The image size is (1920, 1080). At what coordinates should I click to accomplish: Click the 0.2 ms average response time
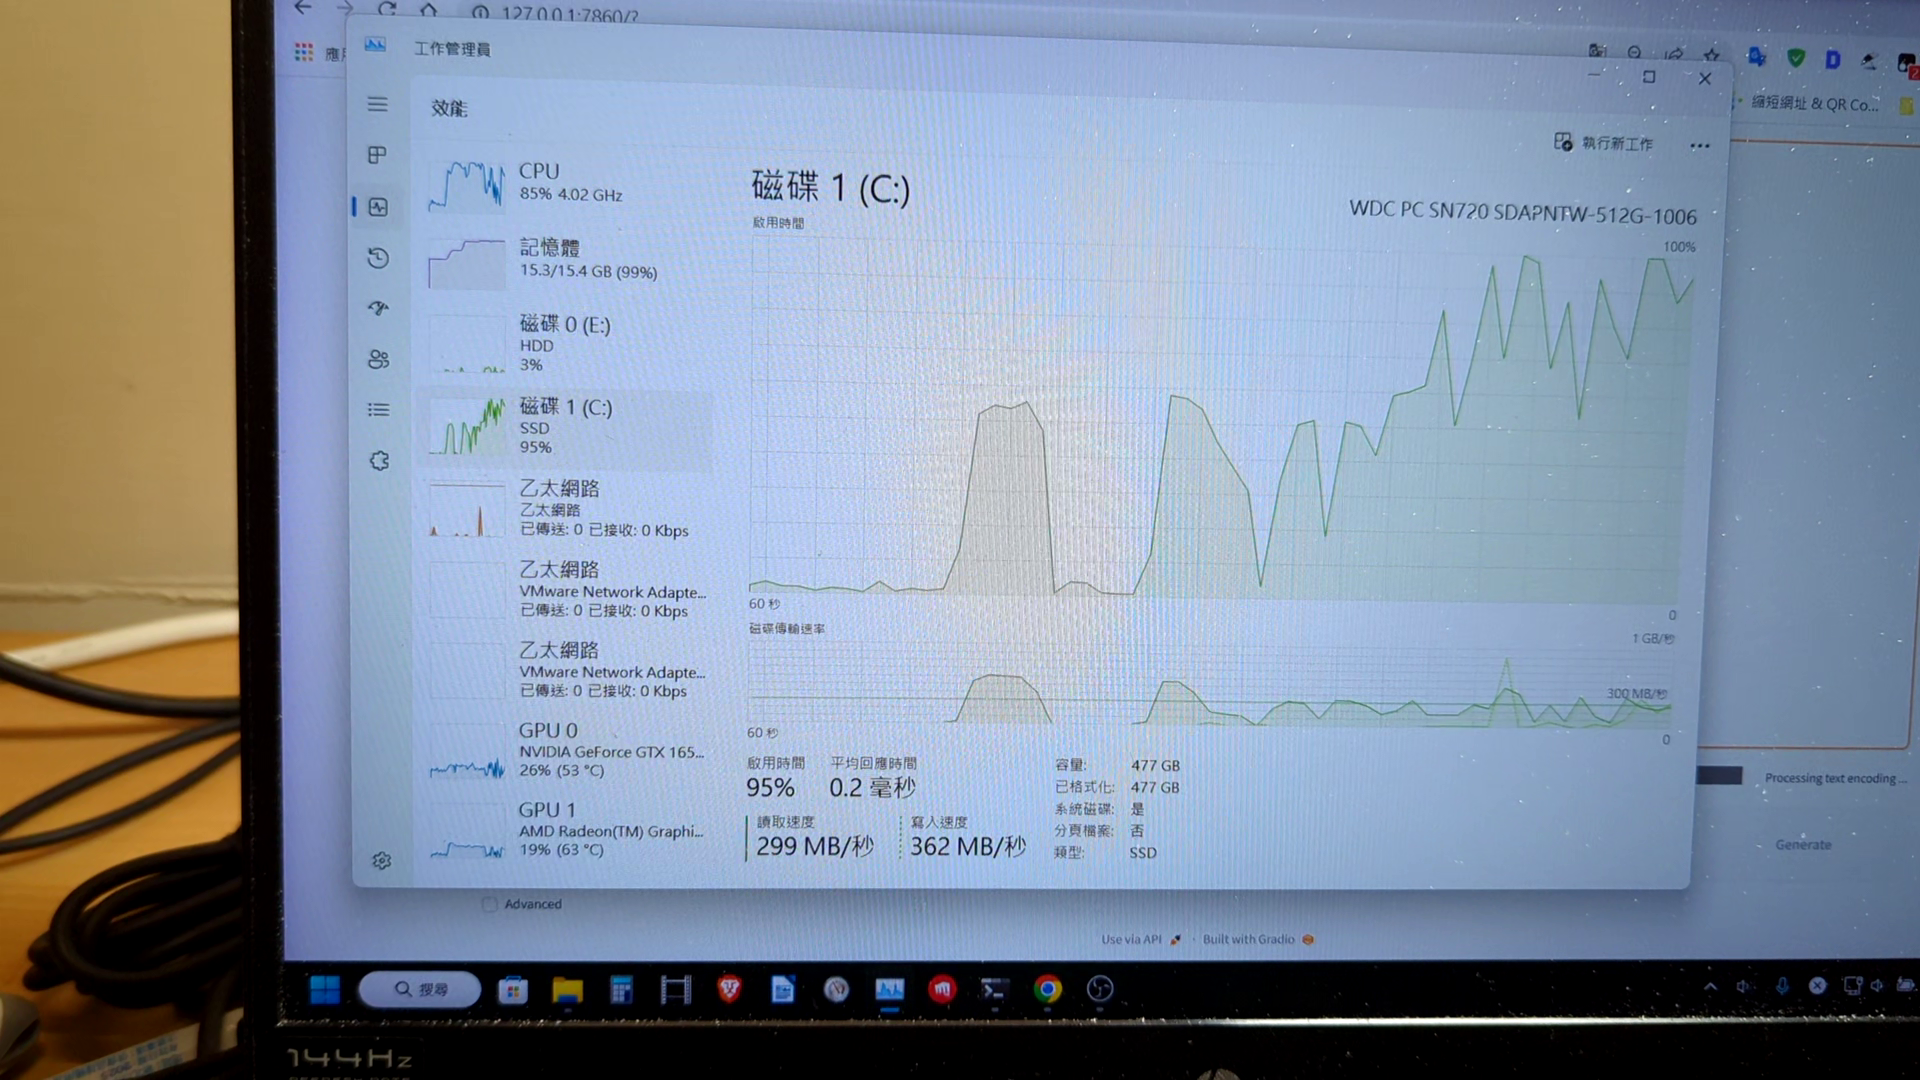872,788
